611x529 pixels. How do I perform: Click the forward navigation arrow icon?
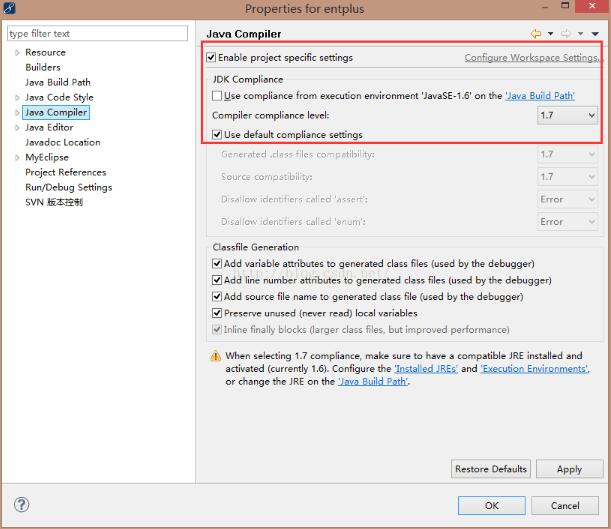(566, 34)
